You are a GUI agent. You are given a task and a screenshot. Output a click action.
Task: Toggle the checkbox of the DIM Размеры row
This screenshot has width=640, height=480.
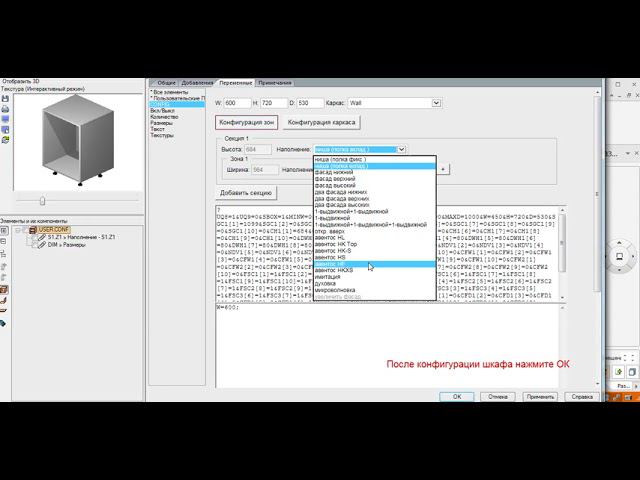35,245
